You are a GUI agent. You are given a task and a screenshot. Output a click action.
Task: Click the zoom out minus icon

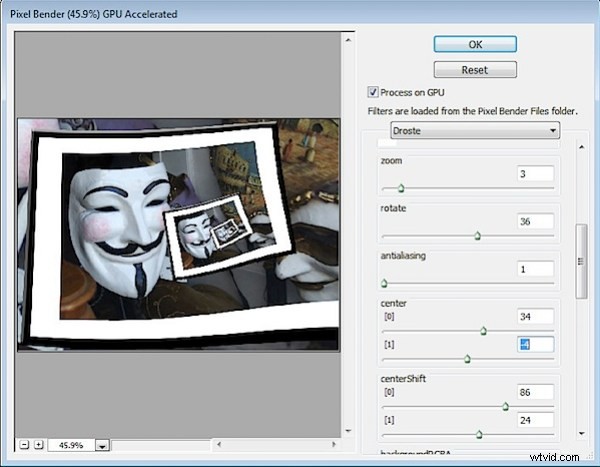pyautogui.click(x=24, y=444)
